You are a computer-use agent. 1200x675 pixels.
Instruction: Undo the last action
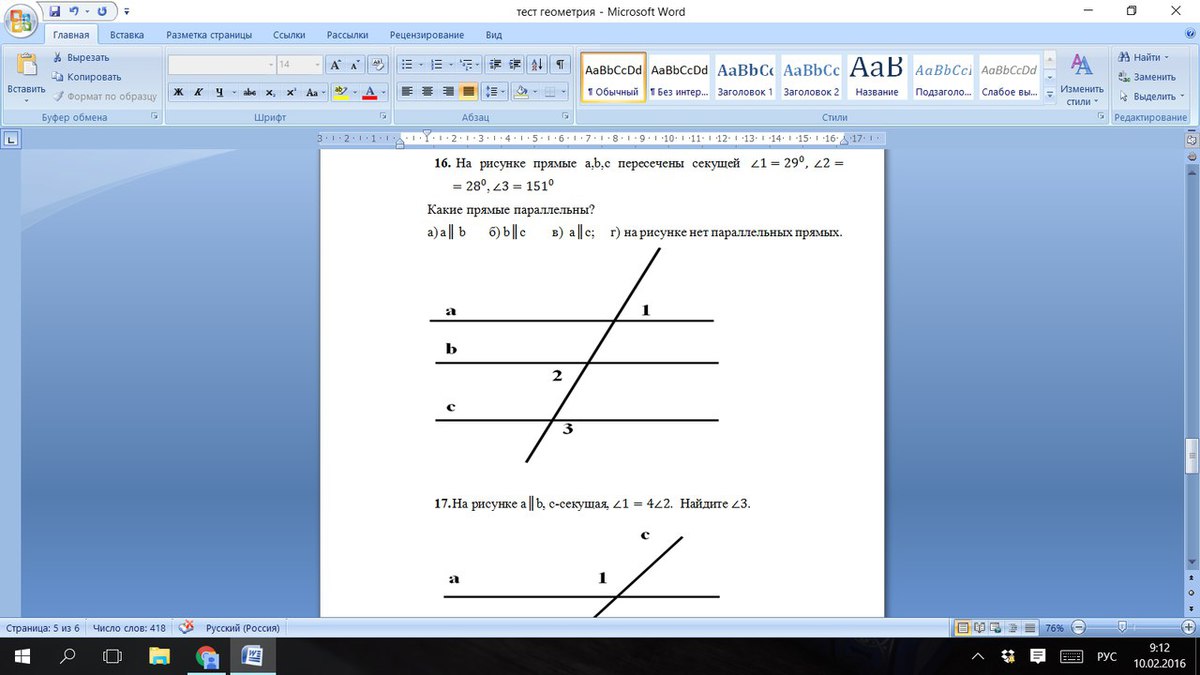[73, 10]
